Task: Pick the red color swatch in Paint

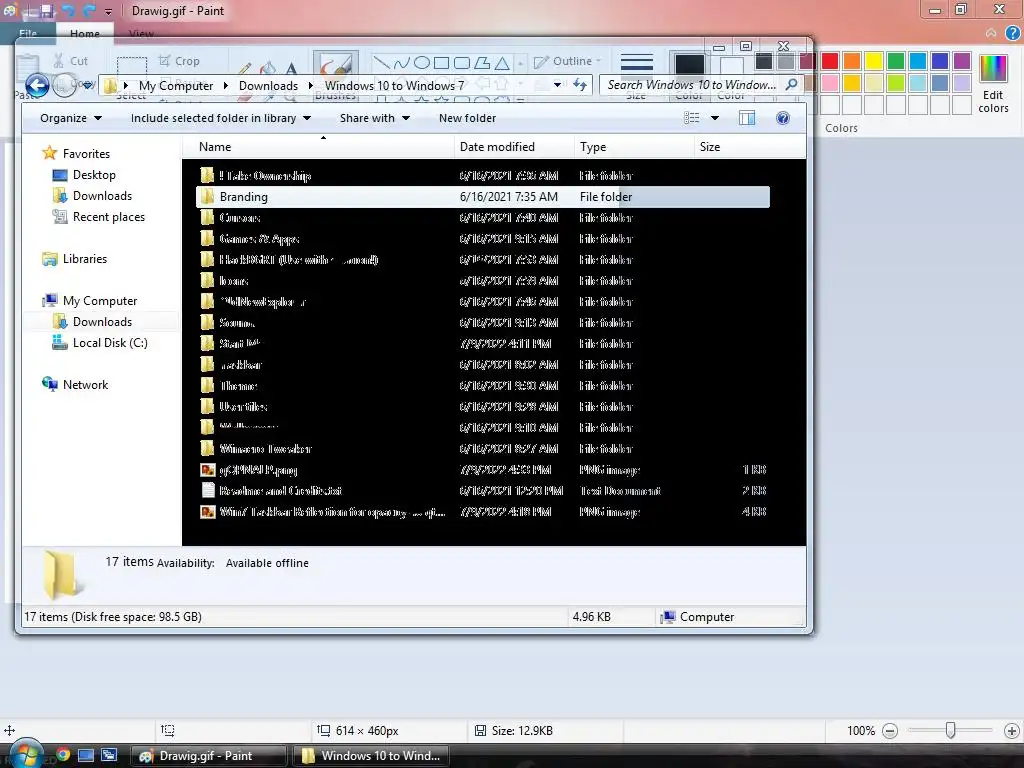Action: 830,61
